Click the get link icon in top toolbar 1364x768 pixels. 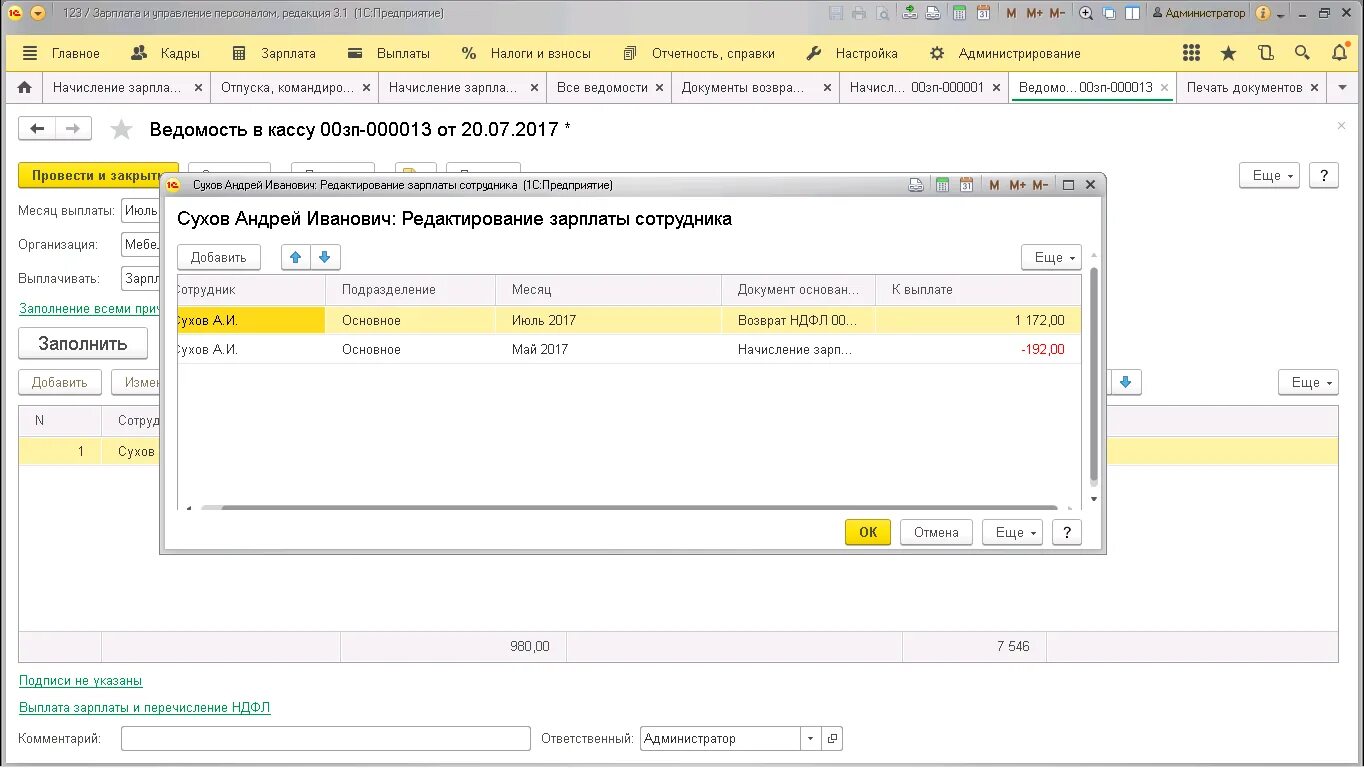click(909, 13)
